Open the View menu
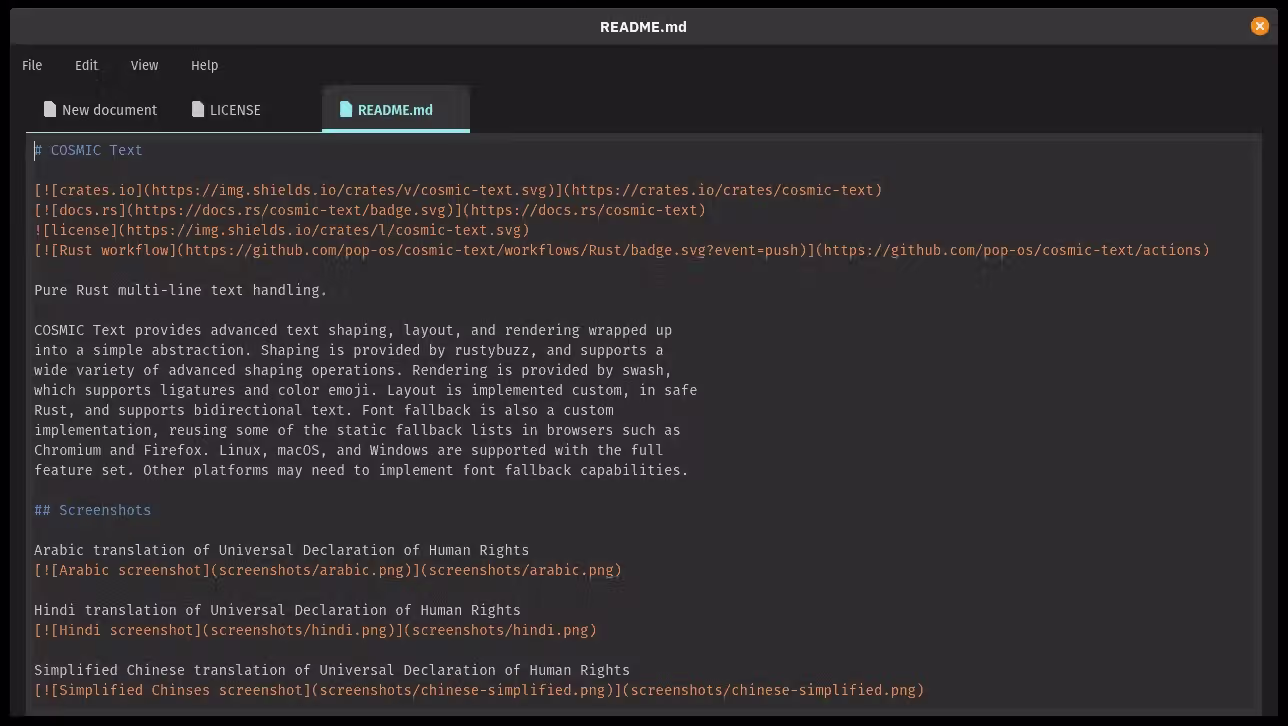Screen dimensions: 1288x726 click(144, 65)
